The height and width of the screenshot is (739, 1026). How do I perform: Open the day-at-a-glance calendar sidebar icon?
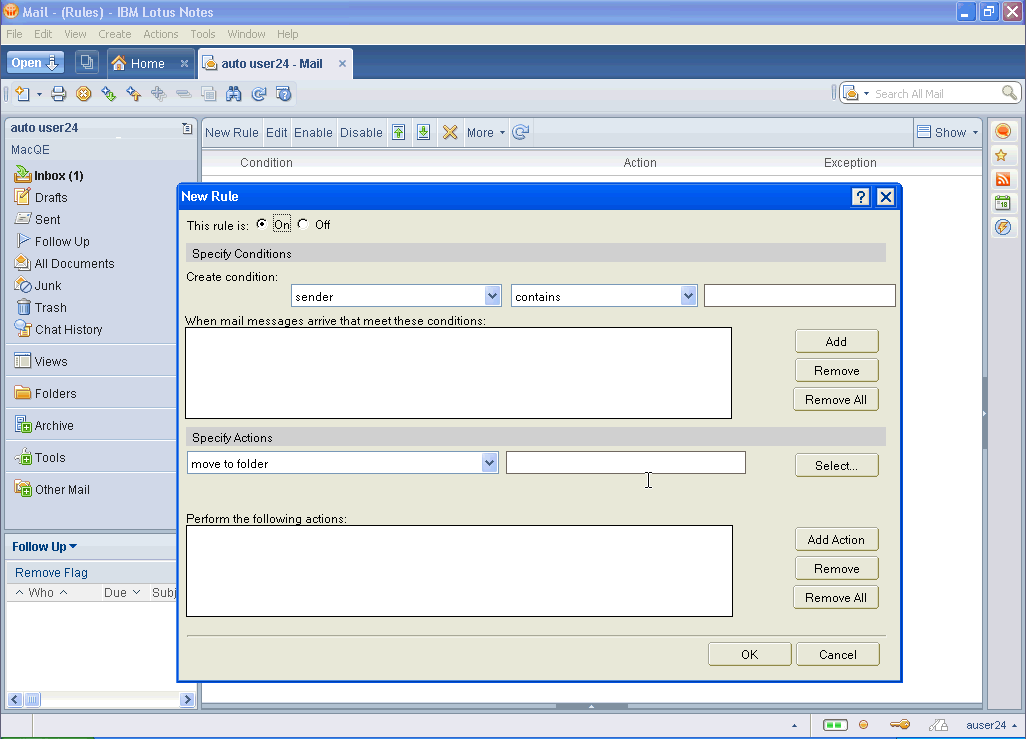coord(1001,203)
